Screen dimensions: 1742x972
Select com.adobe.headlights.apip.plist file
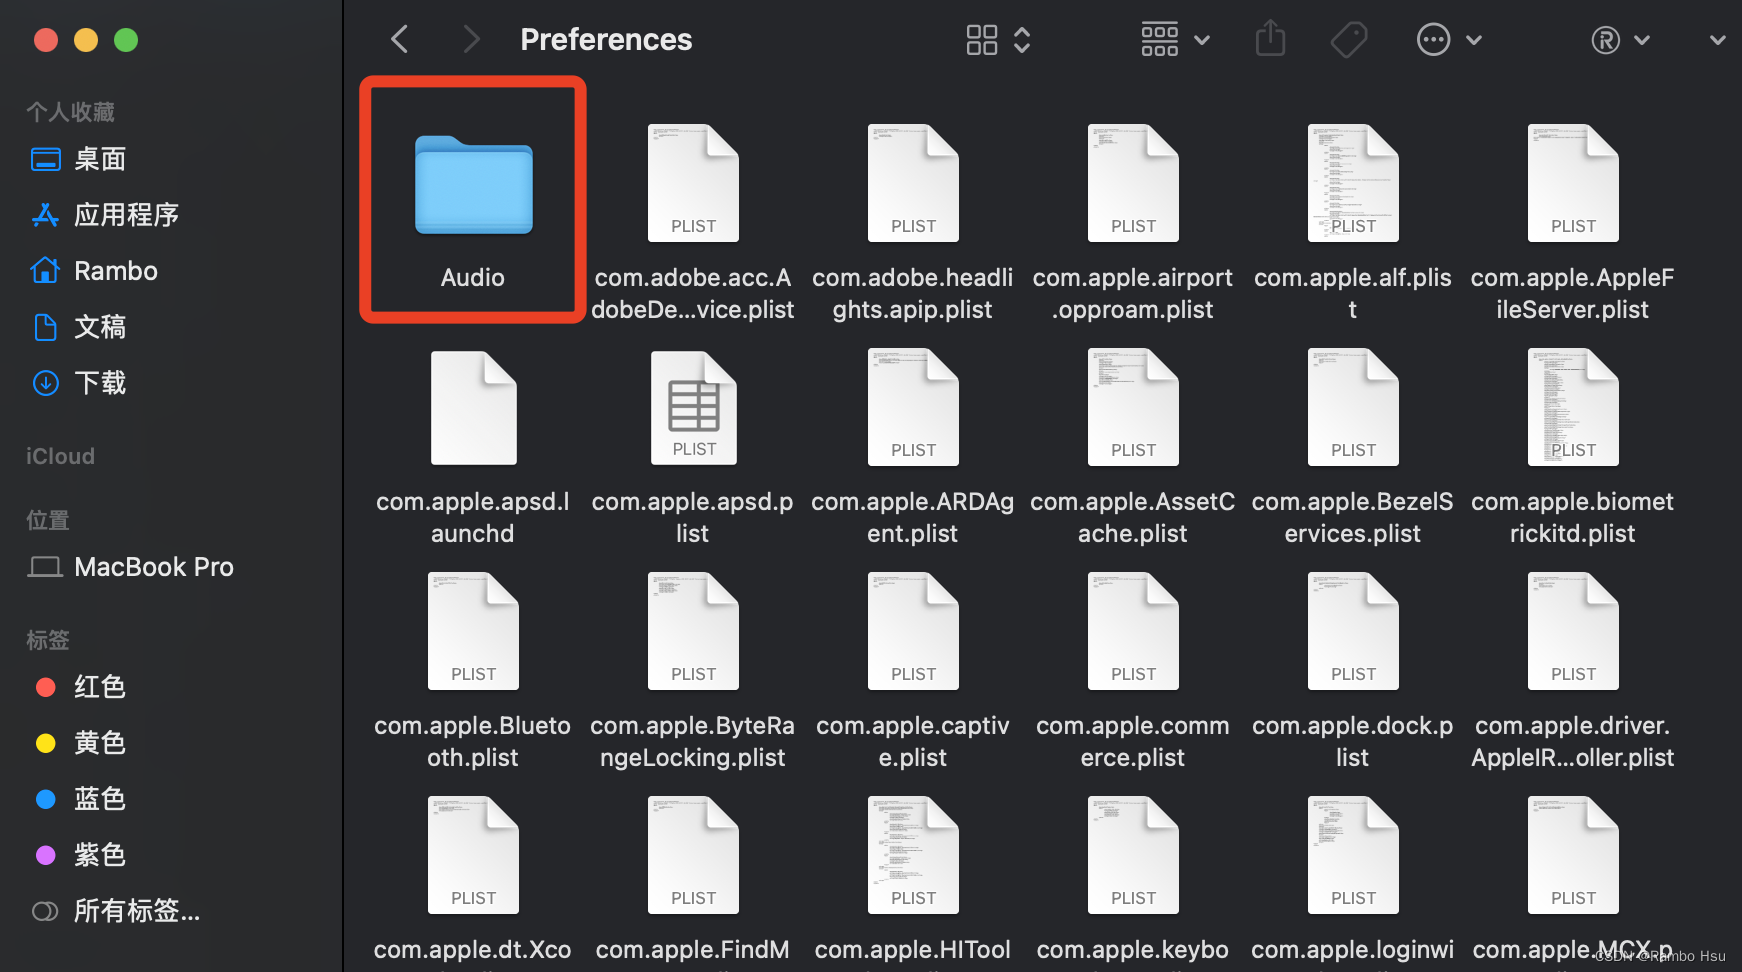tap(913, 183)
